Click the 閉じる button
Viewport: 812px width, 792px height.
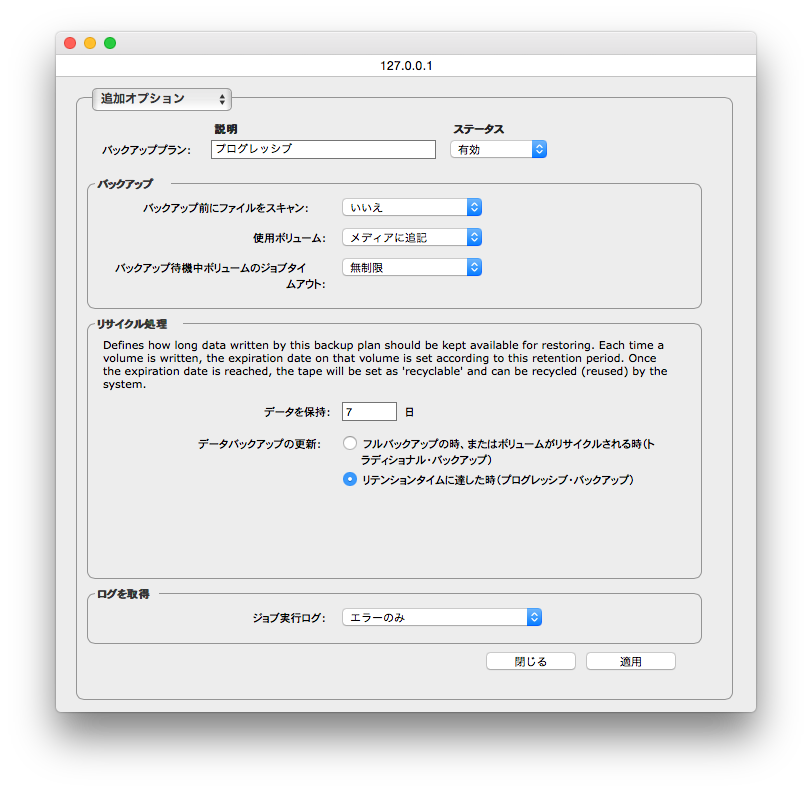(x=530, y=661)
